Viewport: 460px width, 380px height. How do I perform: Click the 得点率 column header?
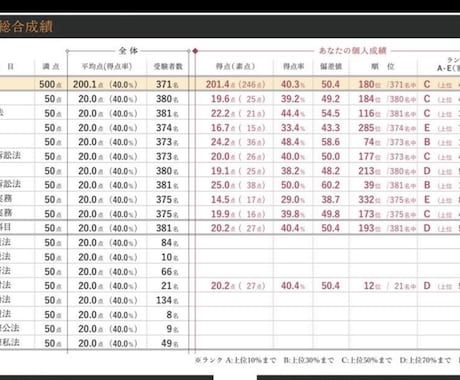click(293, 66)
